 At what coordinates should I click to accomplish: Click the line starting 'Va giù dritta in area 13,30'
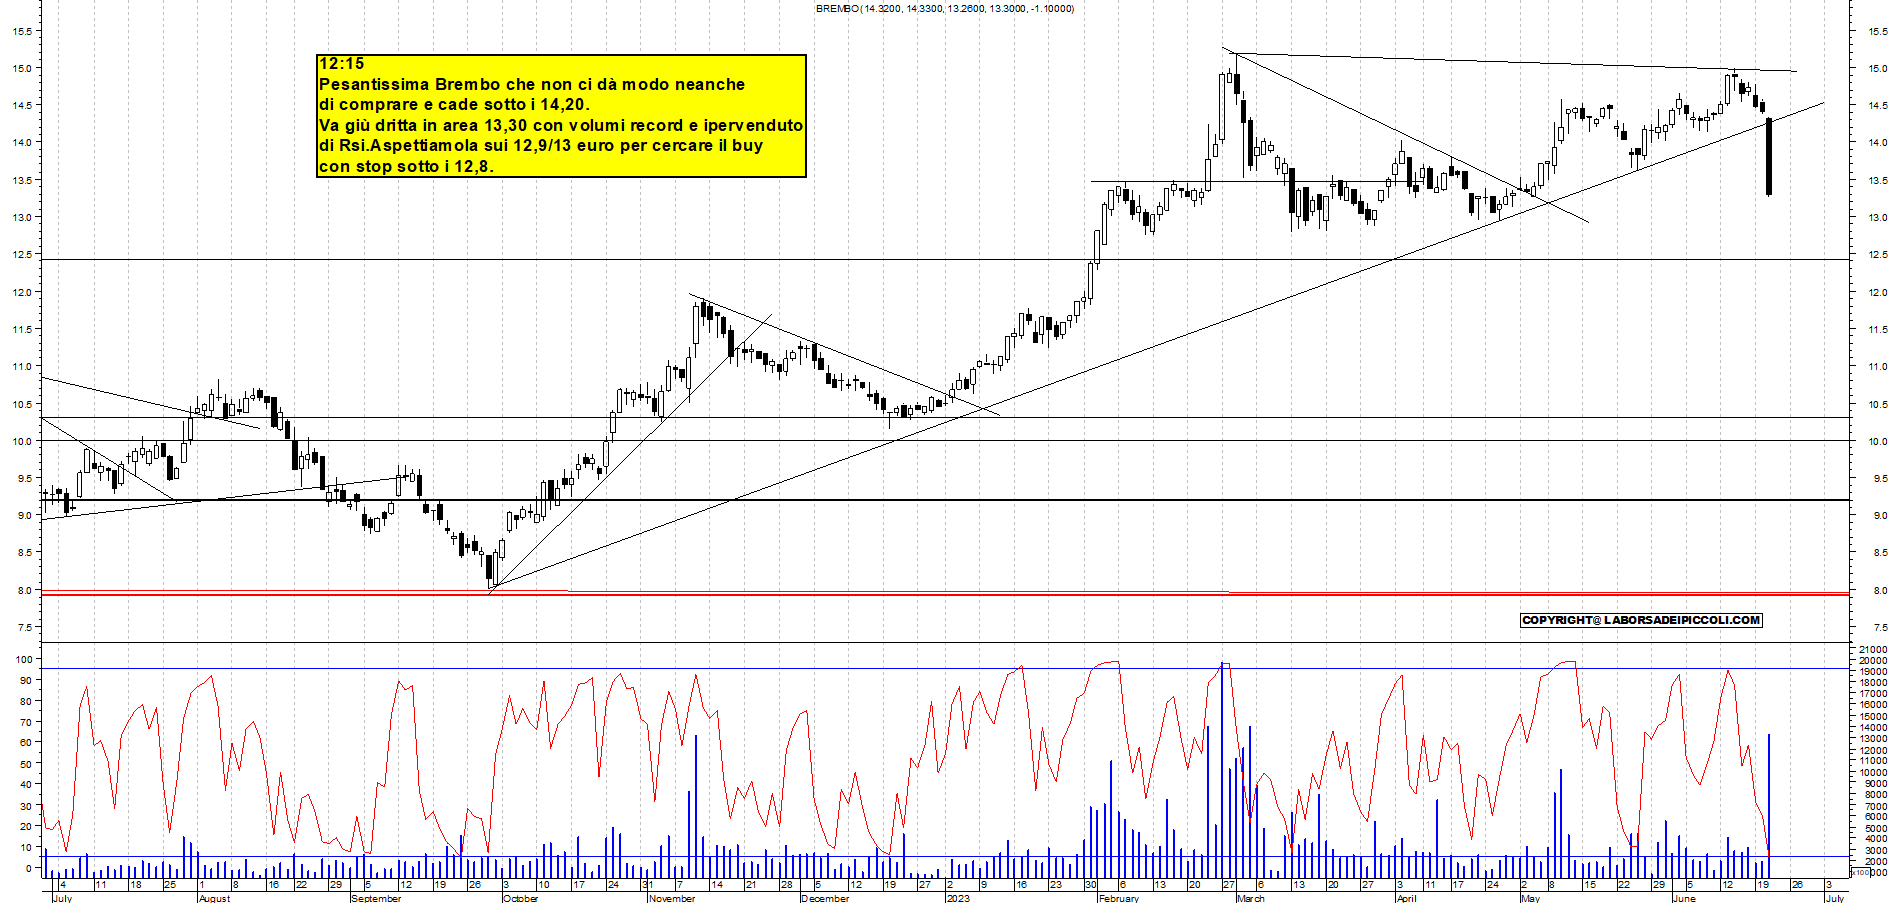click(561, 125)
